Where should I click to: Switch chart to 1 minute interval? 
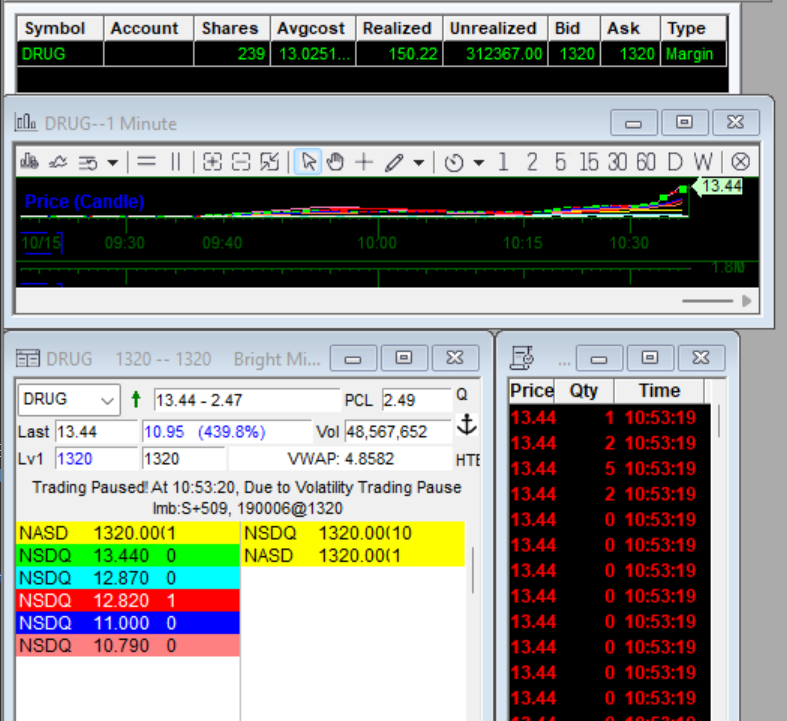503,162
